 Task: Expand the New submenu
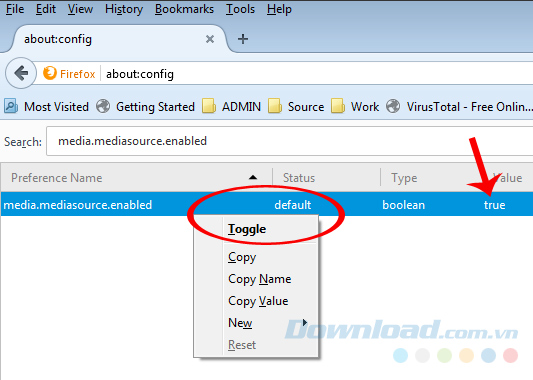(x=256, y=323)
